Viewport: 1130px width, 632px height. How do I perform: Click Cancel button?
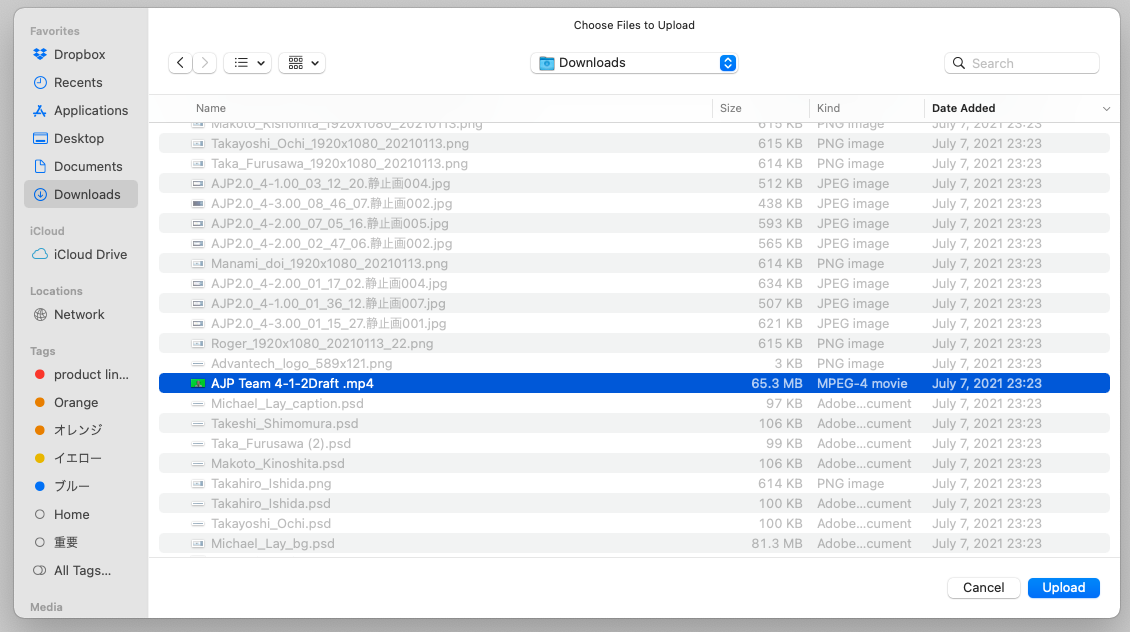tap(984, 588)
